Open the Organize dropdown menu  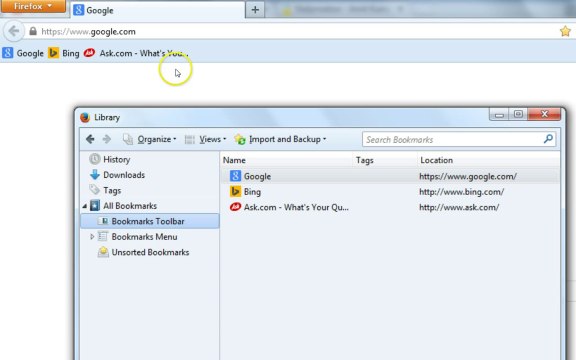click(150, 139)
